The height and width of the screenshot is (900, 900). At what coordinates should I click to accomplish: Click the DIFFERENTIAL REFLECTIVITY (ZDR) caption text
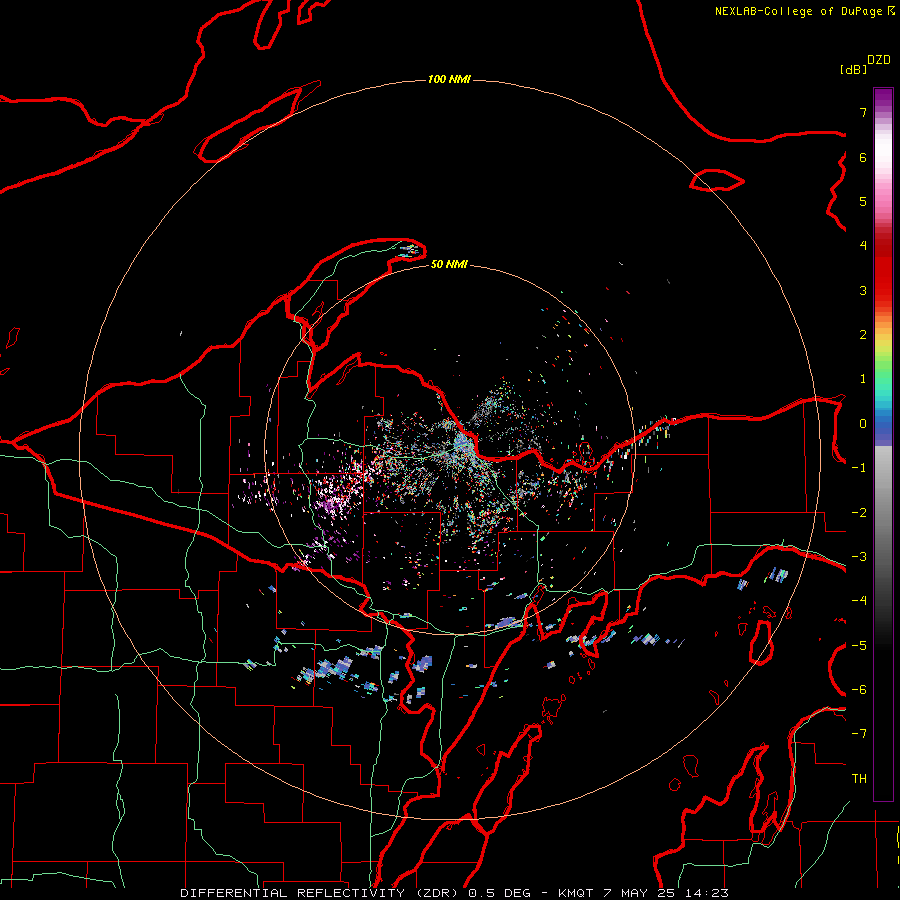(x=321, y=893)
